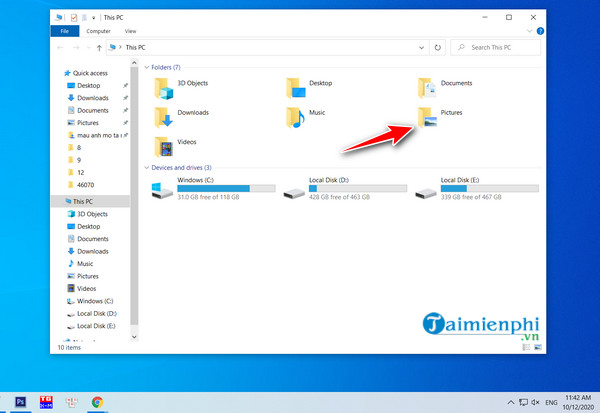Open Local Disk (D:) drive in main pane

pyautogui.click(x=345, y=188)
